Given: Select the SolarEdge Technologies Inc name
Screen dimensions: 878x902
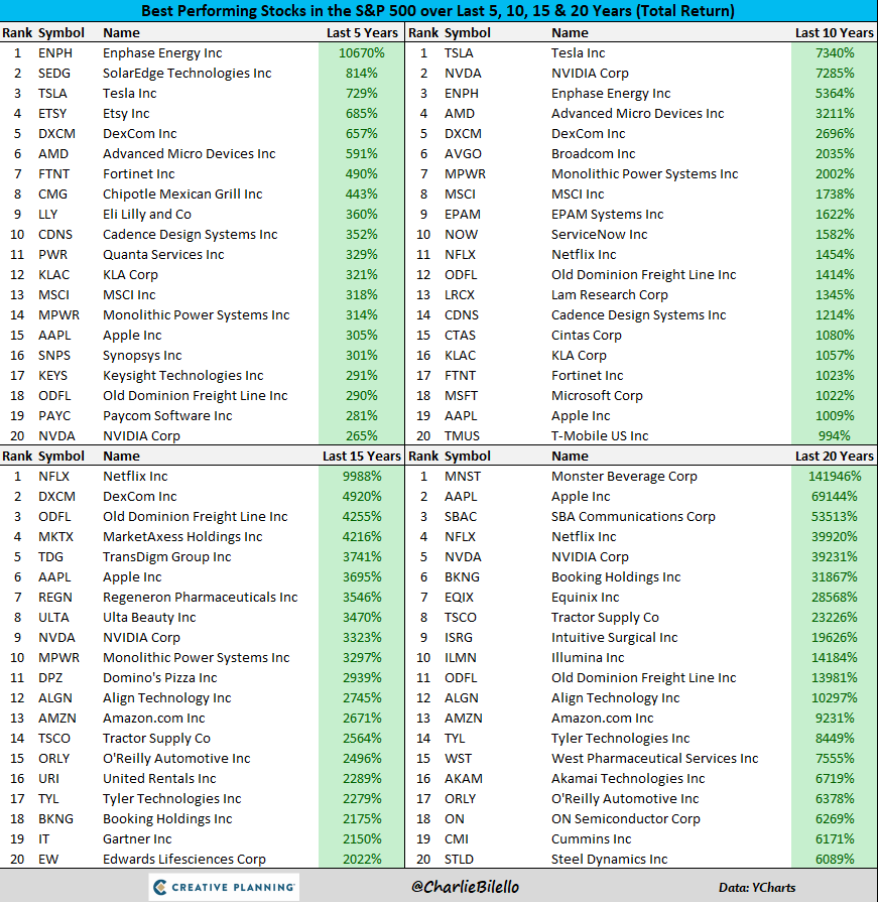Looking at the screenshot, I should (x=187, y=73).
